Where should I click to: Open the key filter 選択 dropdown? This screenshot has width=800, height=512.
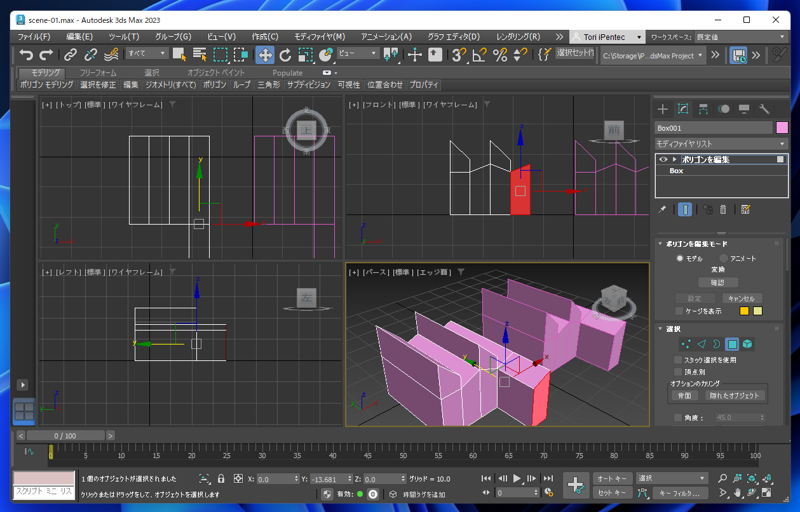pos(671,478)
